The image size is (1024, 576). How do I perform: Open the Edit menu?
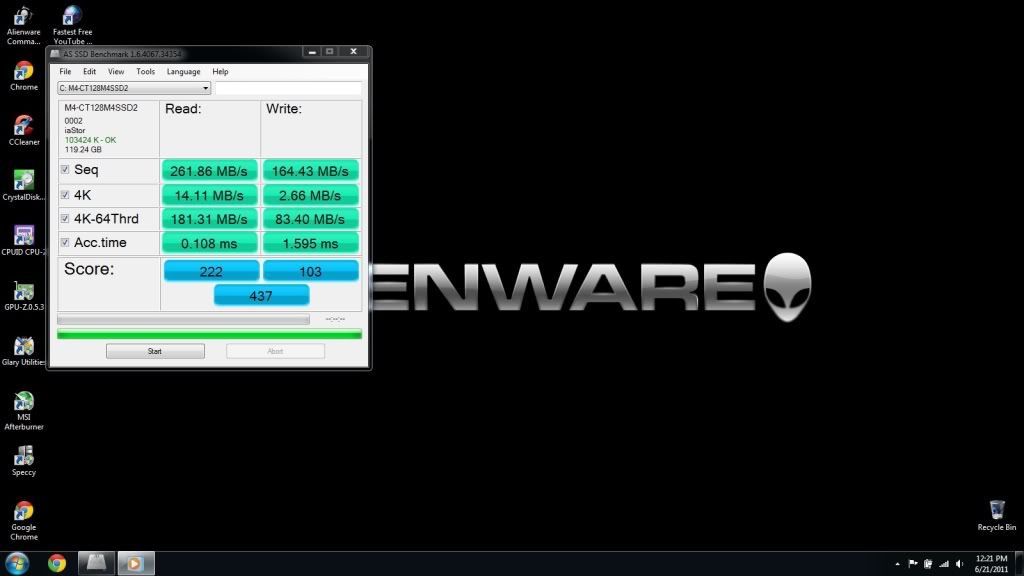coord(89,72)
